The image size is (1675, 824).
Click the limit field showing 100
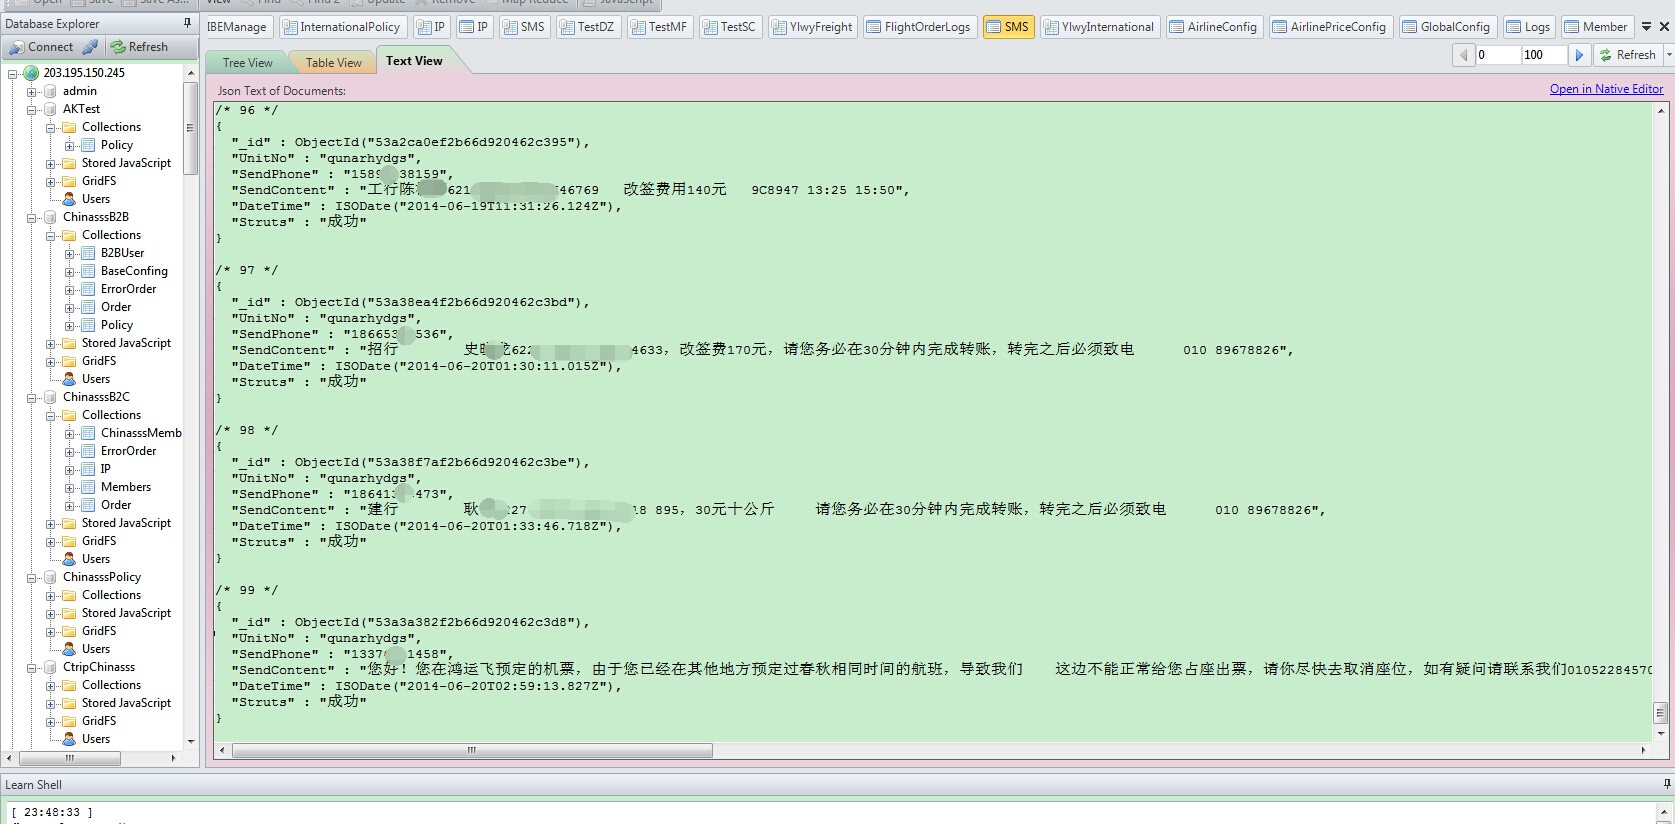click(1543, 55)
